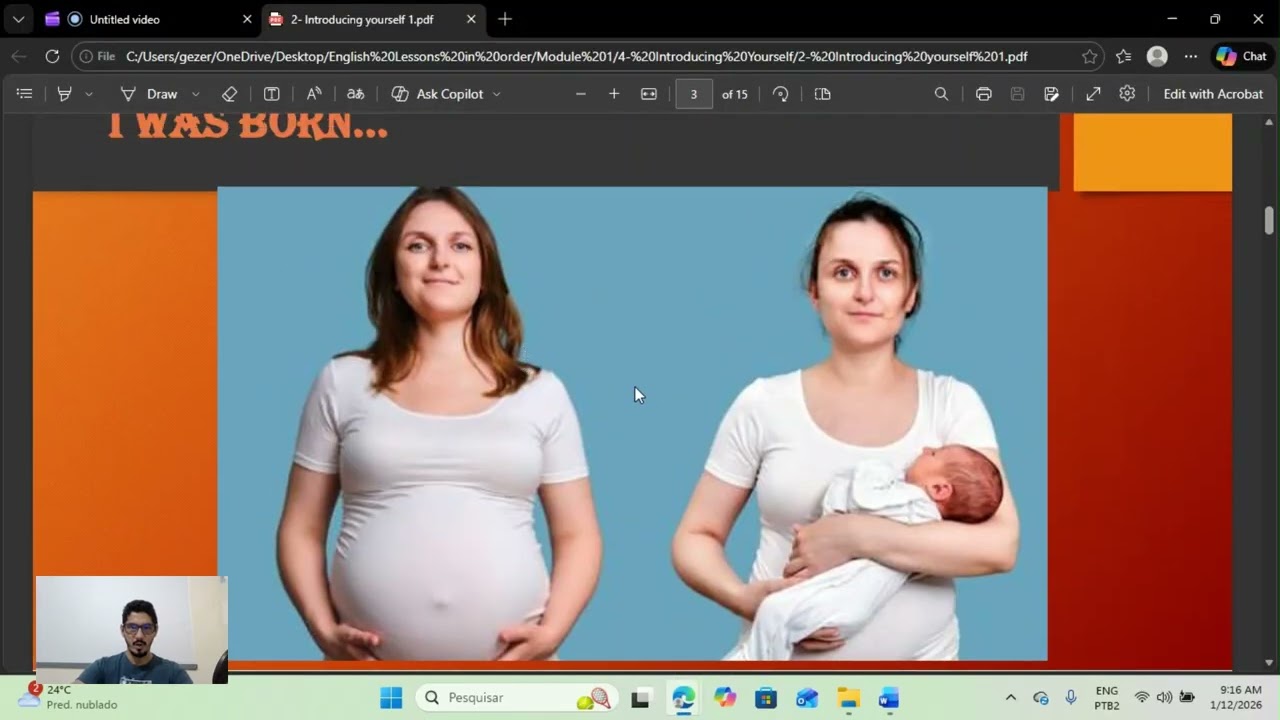This screenshot has width=1280, height=720.
Task: Expand highlight color options arrow
Action: [x=89, y=94]
